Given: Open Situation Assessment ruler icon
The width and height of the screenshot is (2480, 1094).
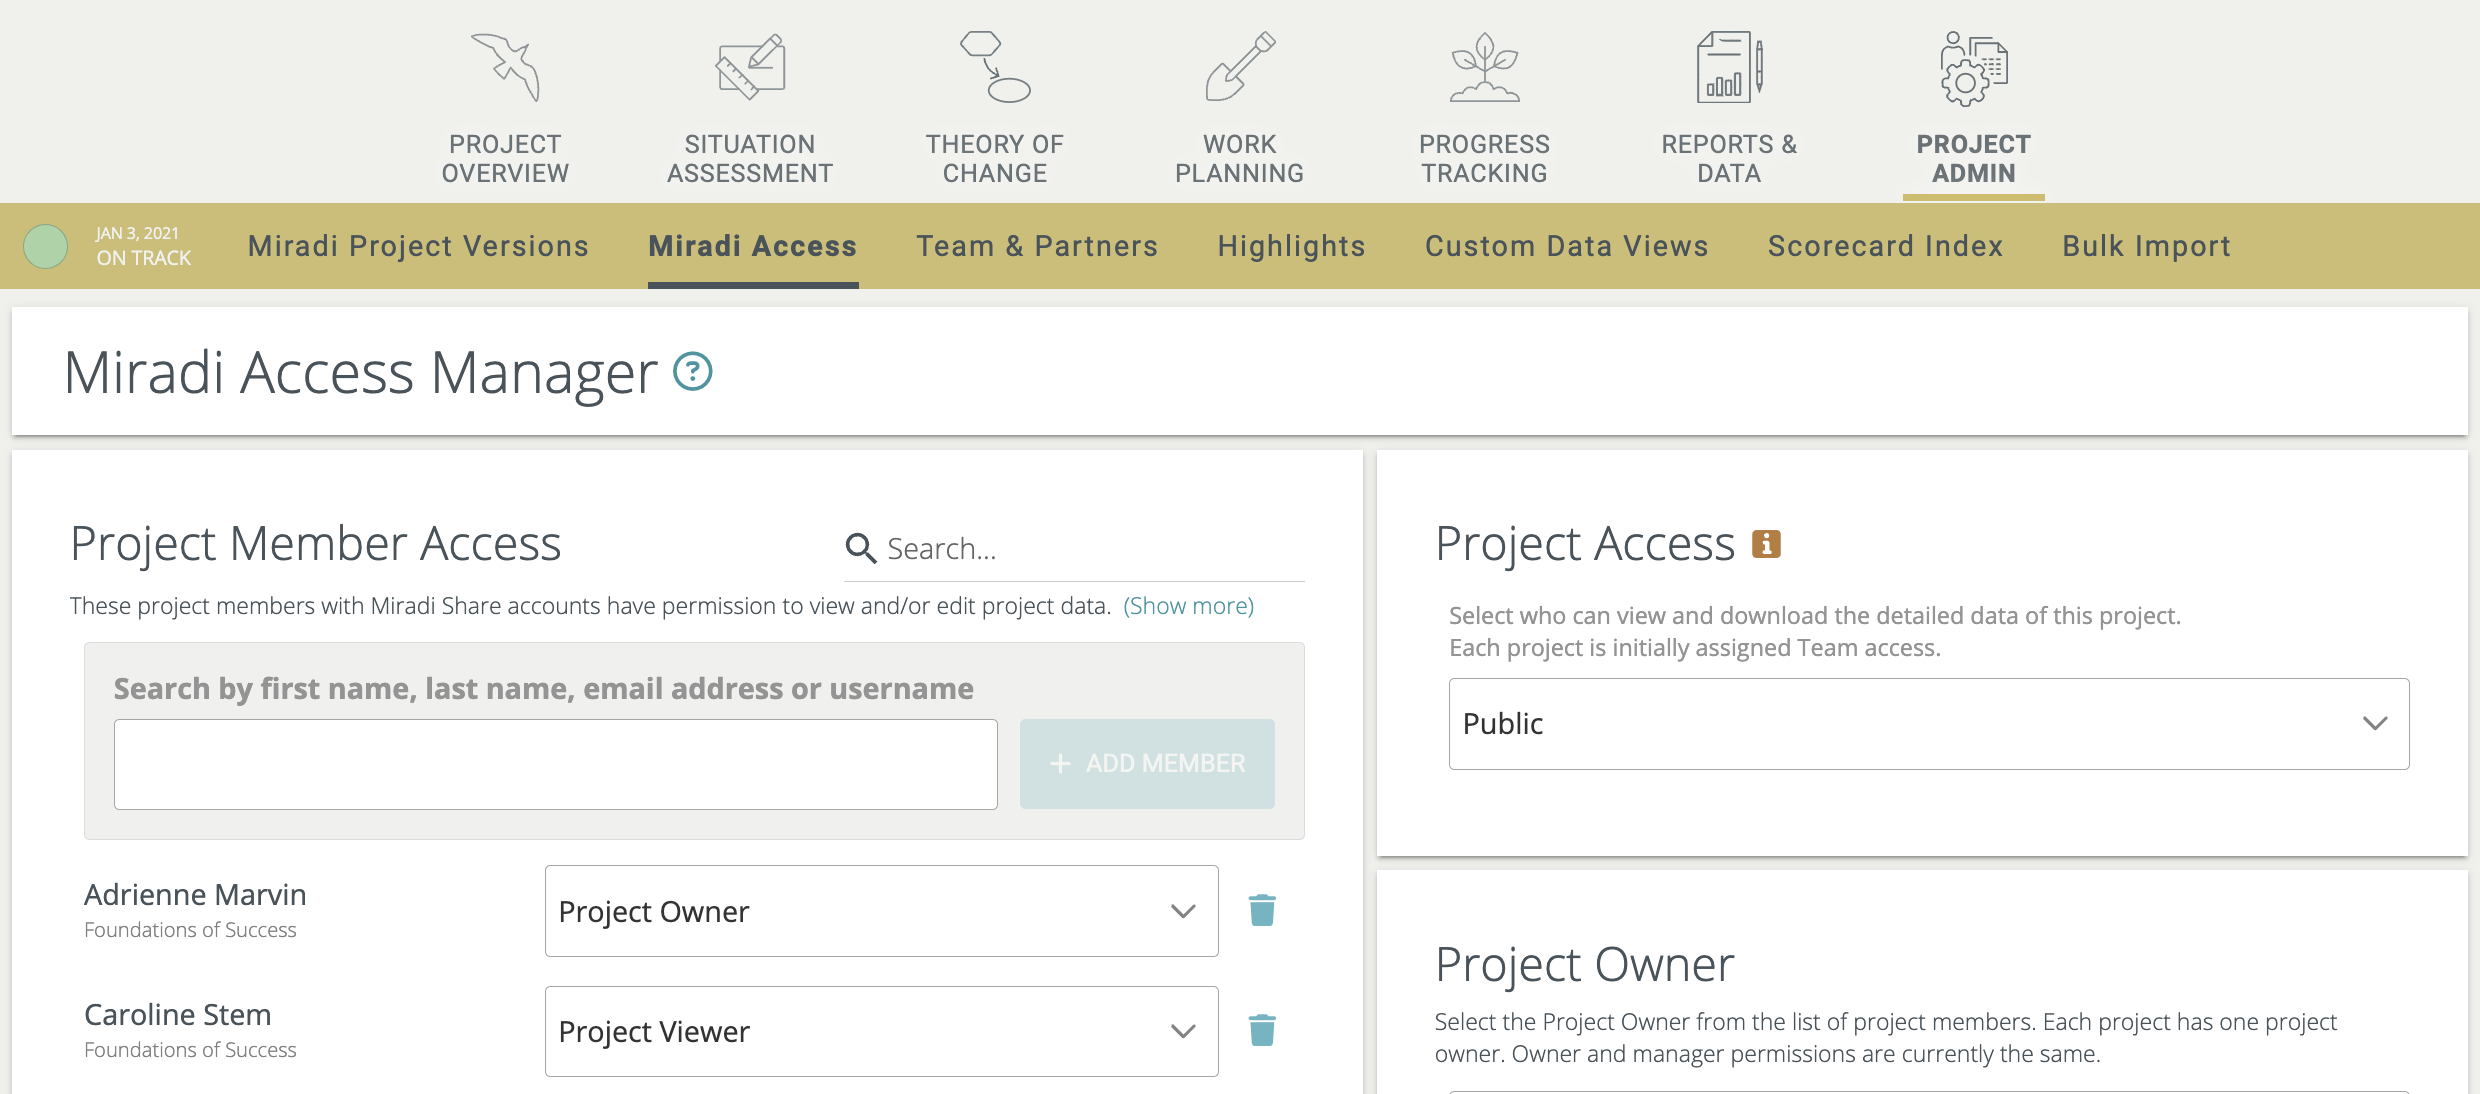Looking at the screenshot, I should pyautogui.click(x=750, y=68).
